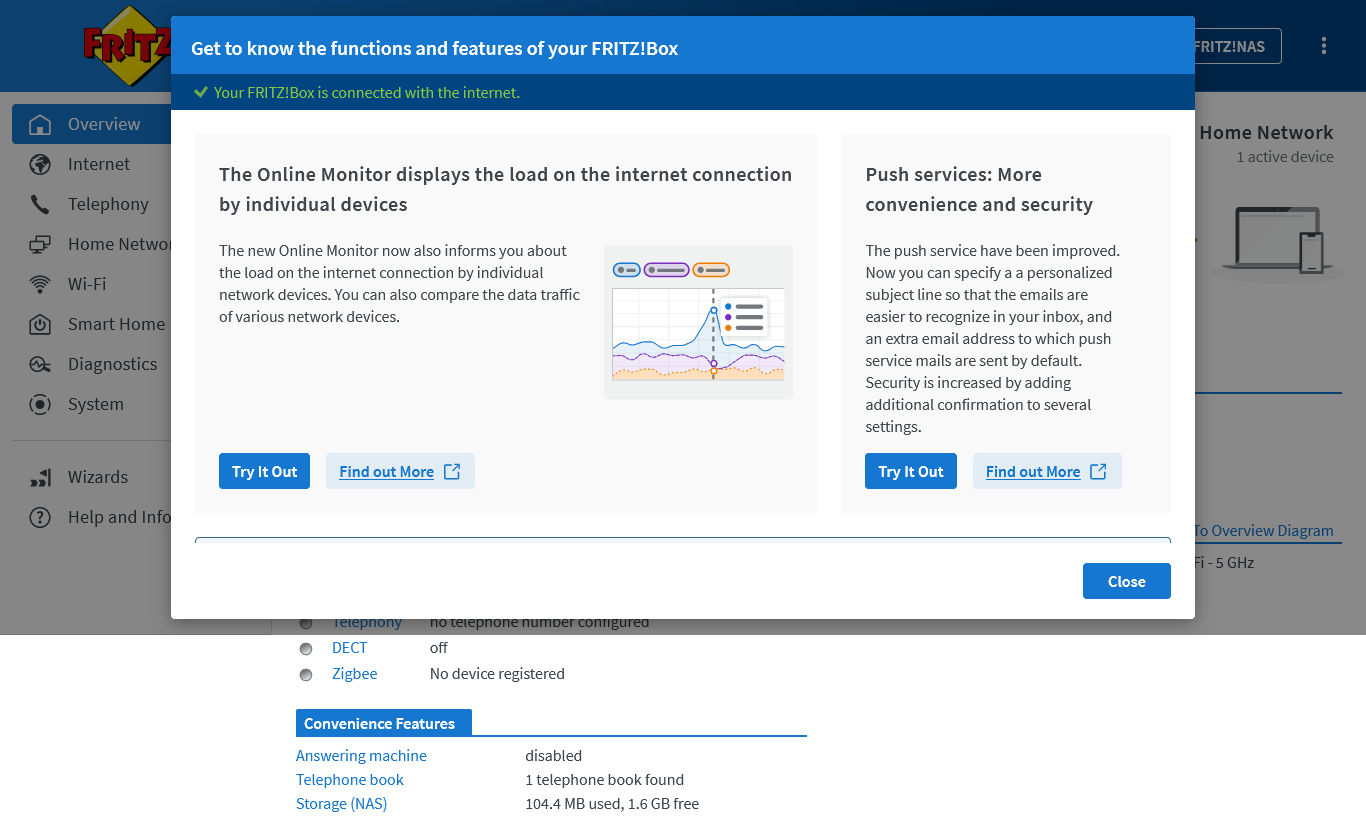Click the Answering machine 'disabled' status
Viewport: 1366px width, 837px height.
click(x=554, y=756)
